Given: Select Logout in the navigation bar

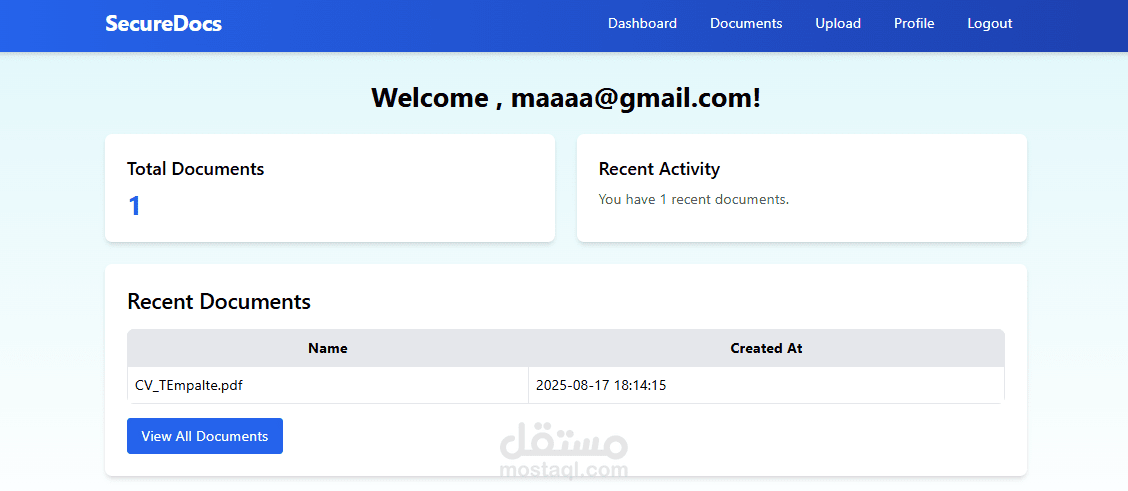Looking at the screenshot, I should point(990,24).
